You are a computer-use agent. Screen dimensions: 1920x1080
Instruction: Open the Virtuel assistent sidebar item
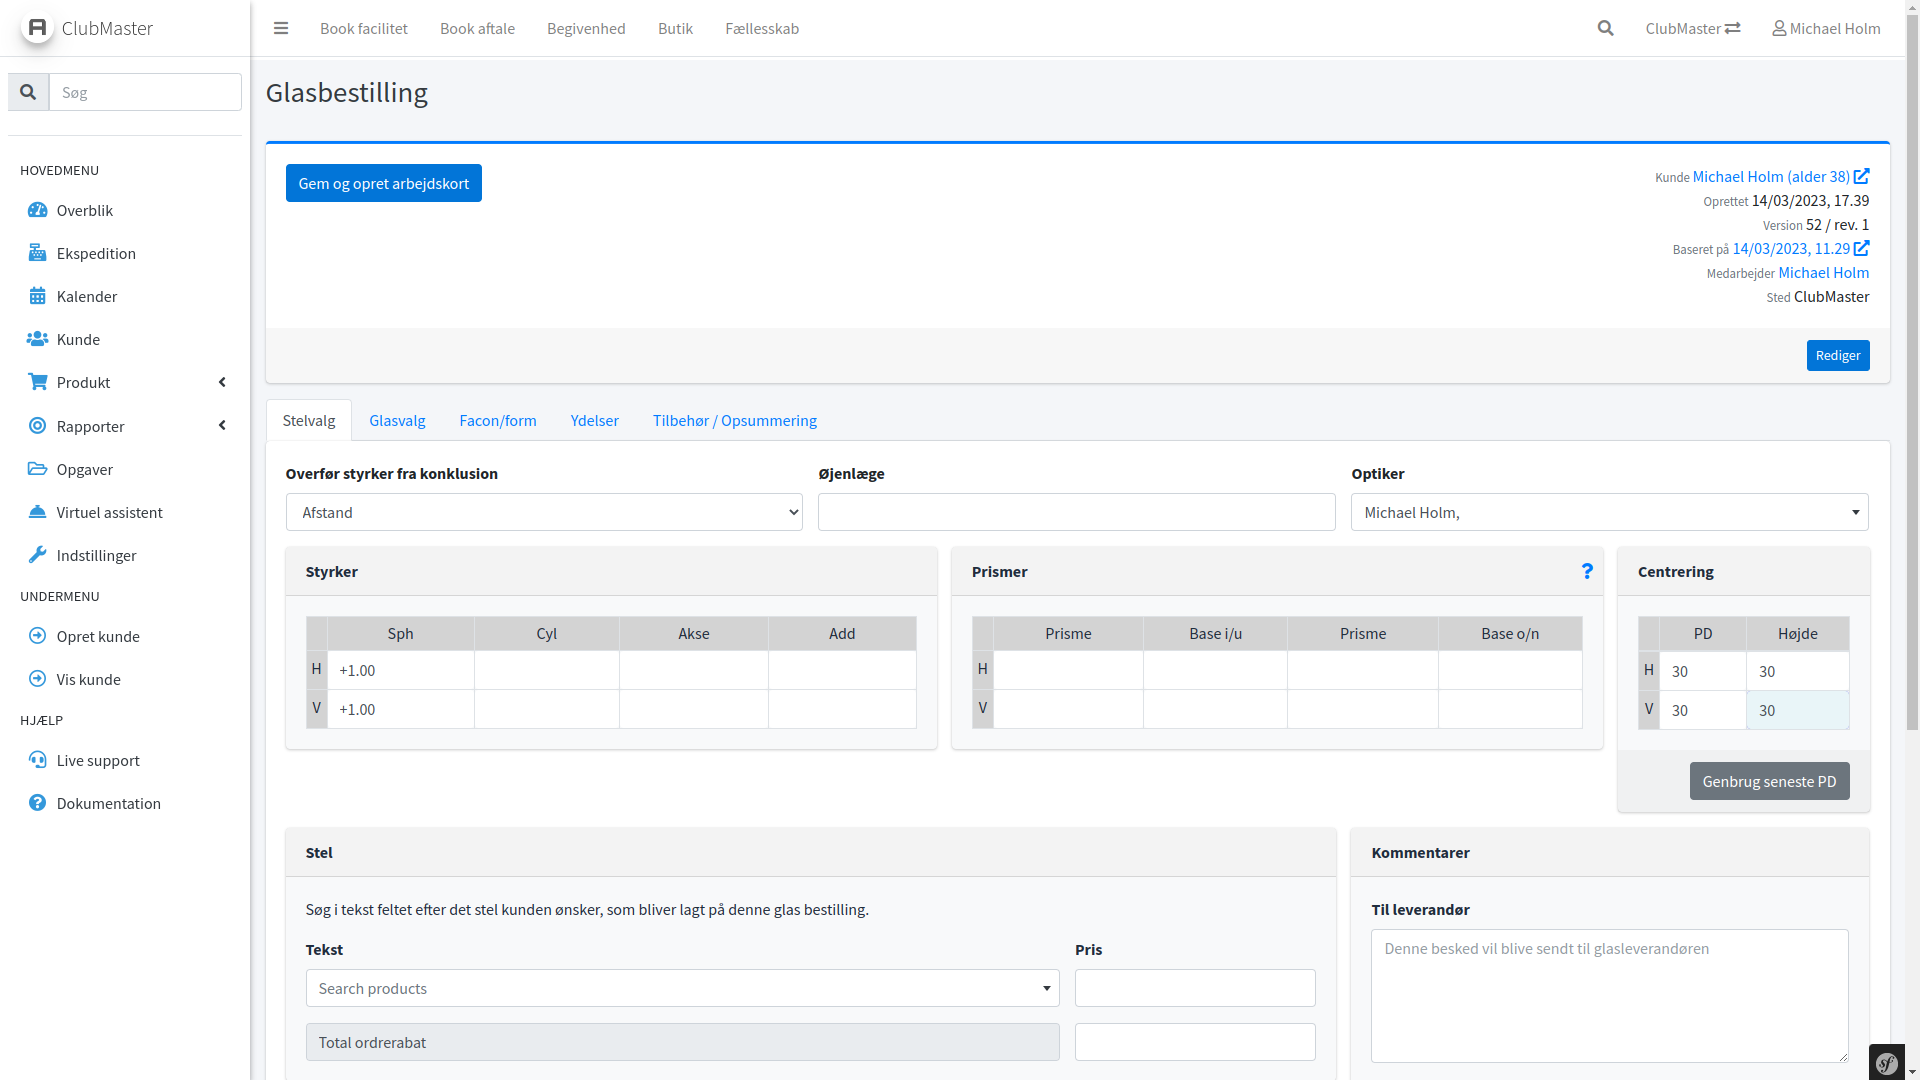[109, 512]
